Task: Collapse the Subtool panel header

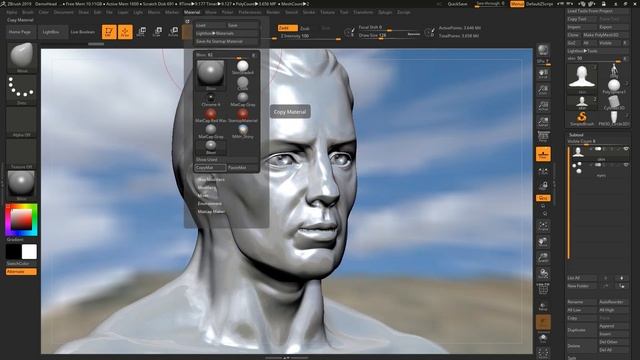Action: point(576,135)
